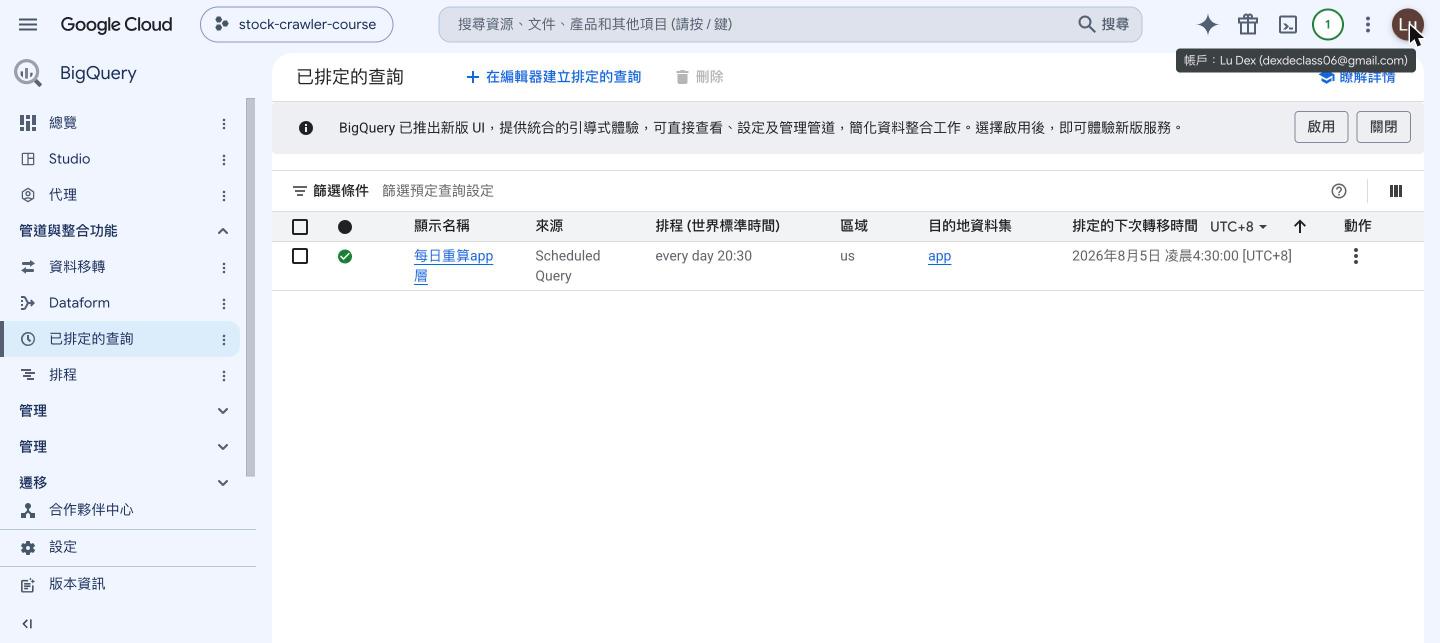Click the banner info icon
Image resolution: width=1440 pixels, height=643 pixels.
(x=306, y=128)
